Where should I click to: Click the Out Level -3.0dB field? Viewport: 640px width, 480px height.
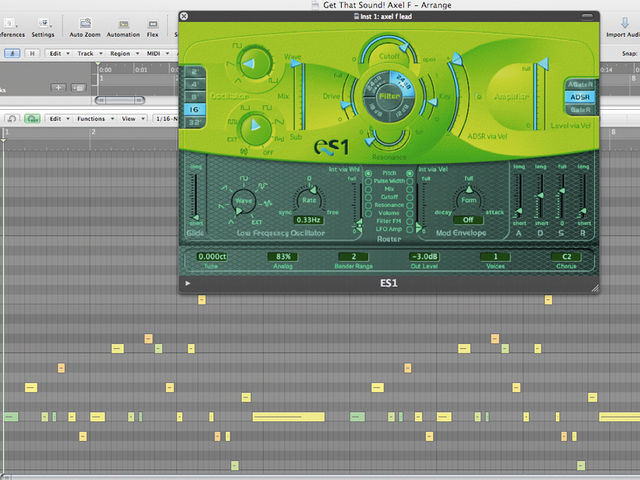424,257
